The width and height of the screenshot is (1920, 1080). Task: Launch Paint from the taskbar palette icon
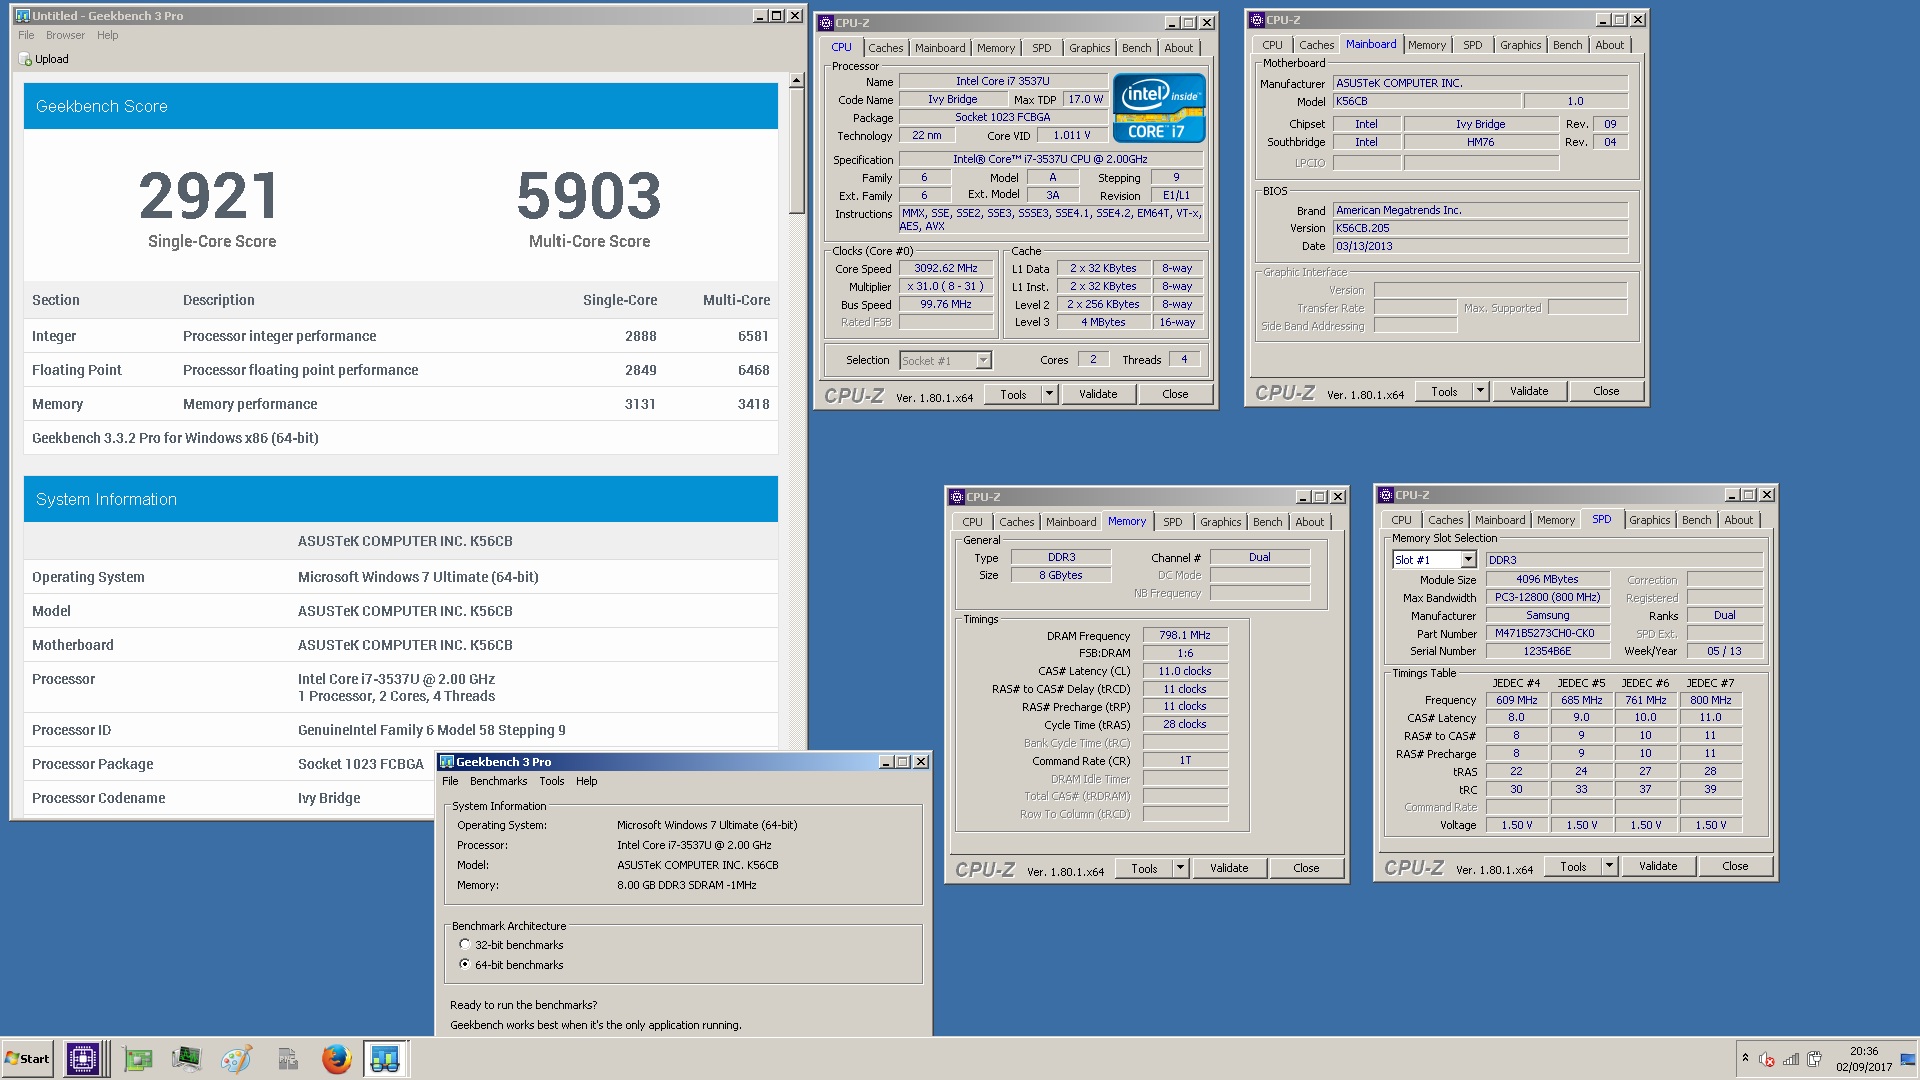[x=236, y=1059]
